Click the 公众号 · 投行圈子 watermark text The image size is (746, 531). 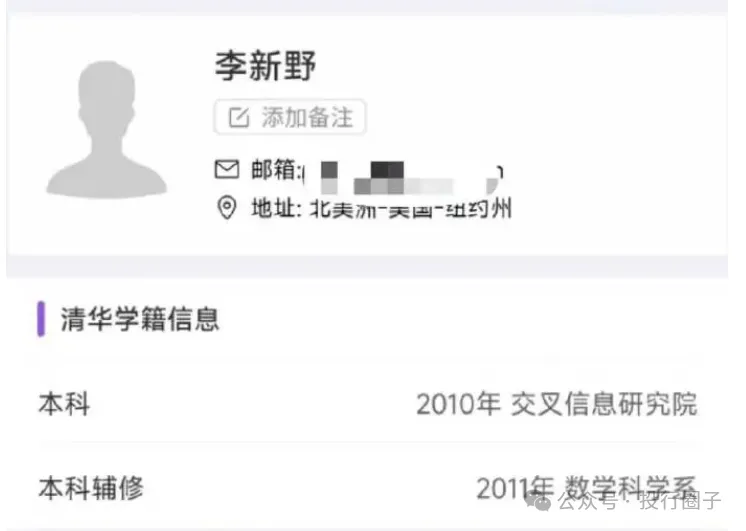tap(639, 501)
